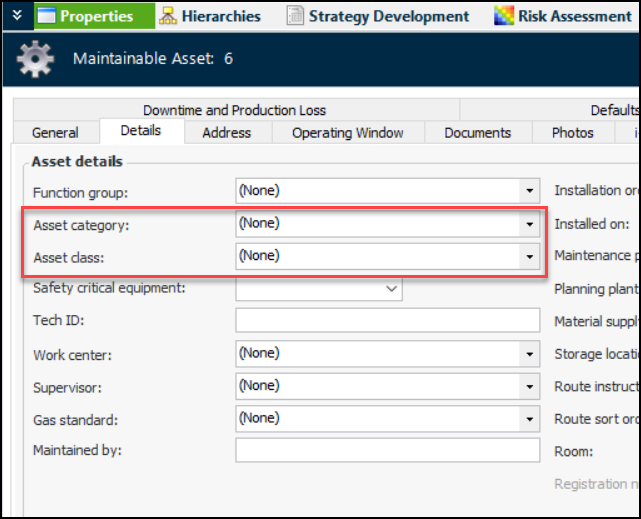Switch to the General tab
Screen dimensions: 641x519
click(x=55, y=133)
